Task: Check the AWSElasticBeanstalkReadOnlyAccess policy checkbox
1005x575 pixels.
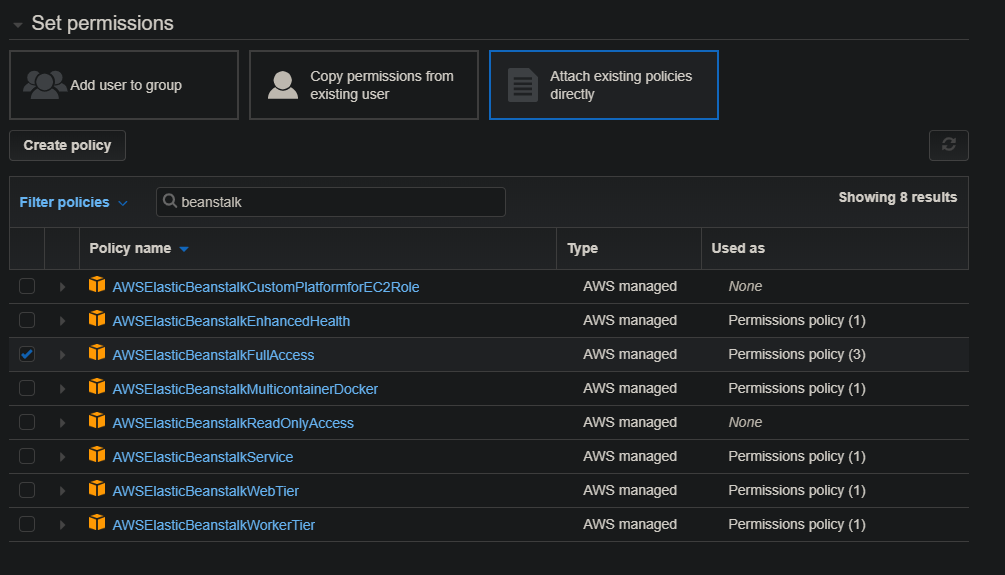Action: pyautogui.click(x=27, y=422)
